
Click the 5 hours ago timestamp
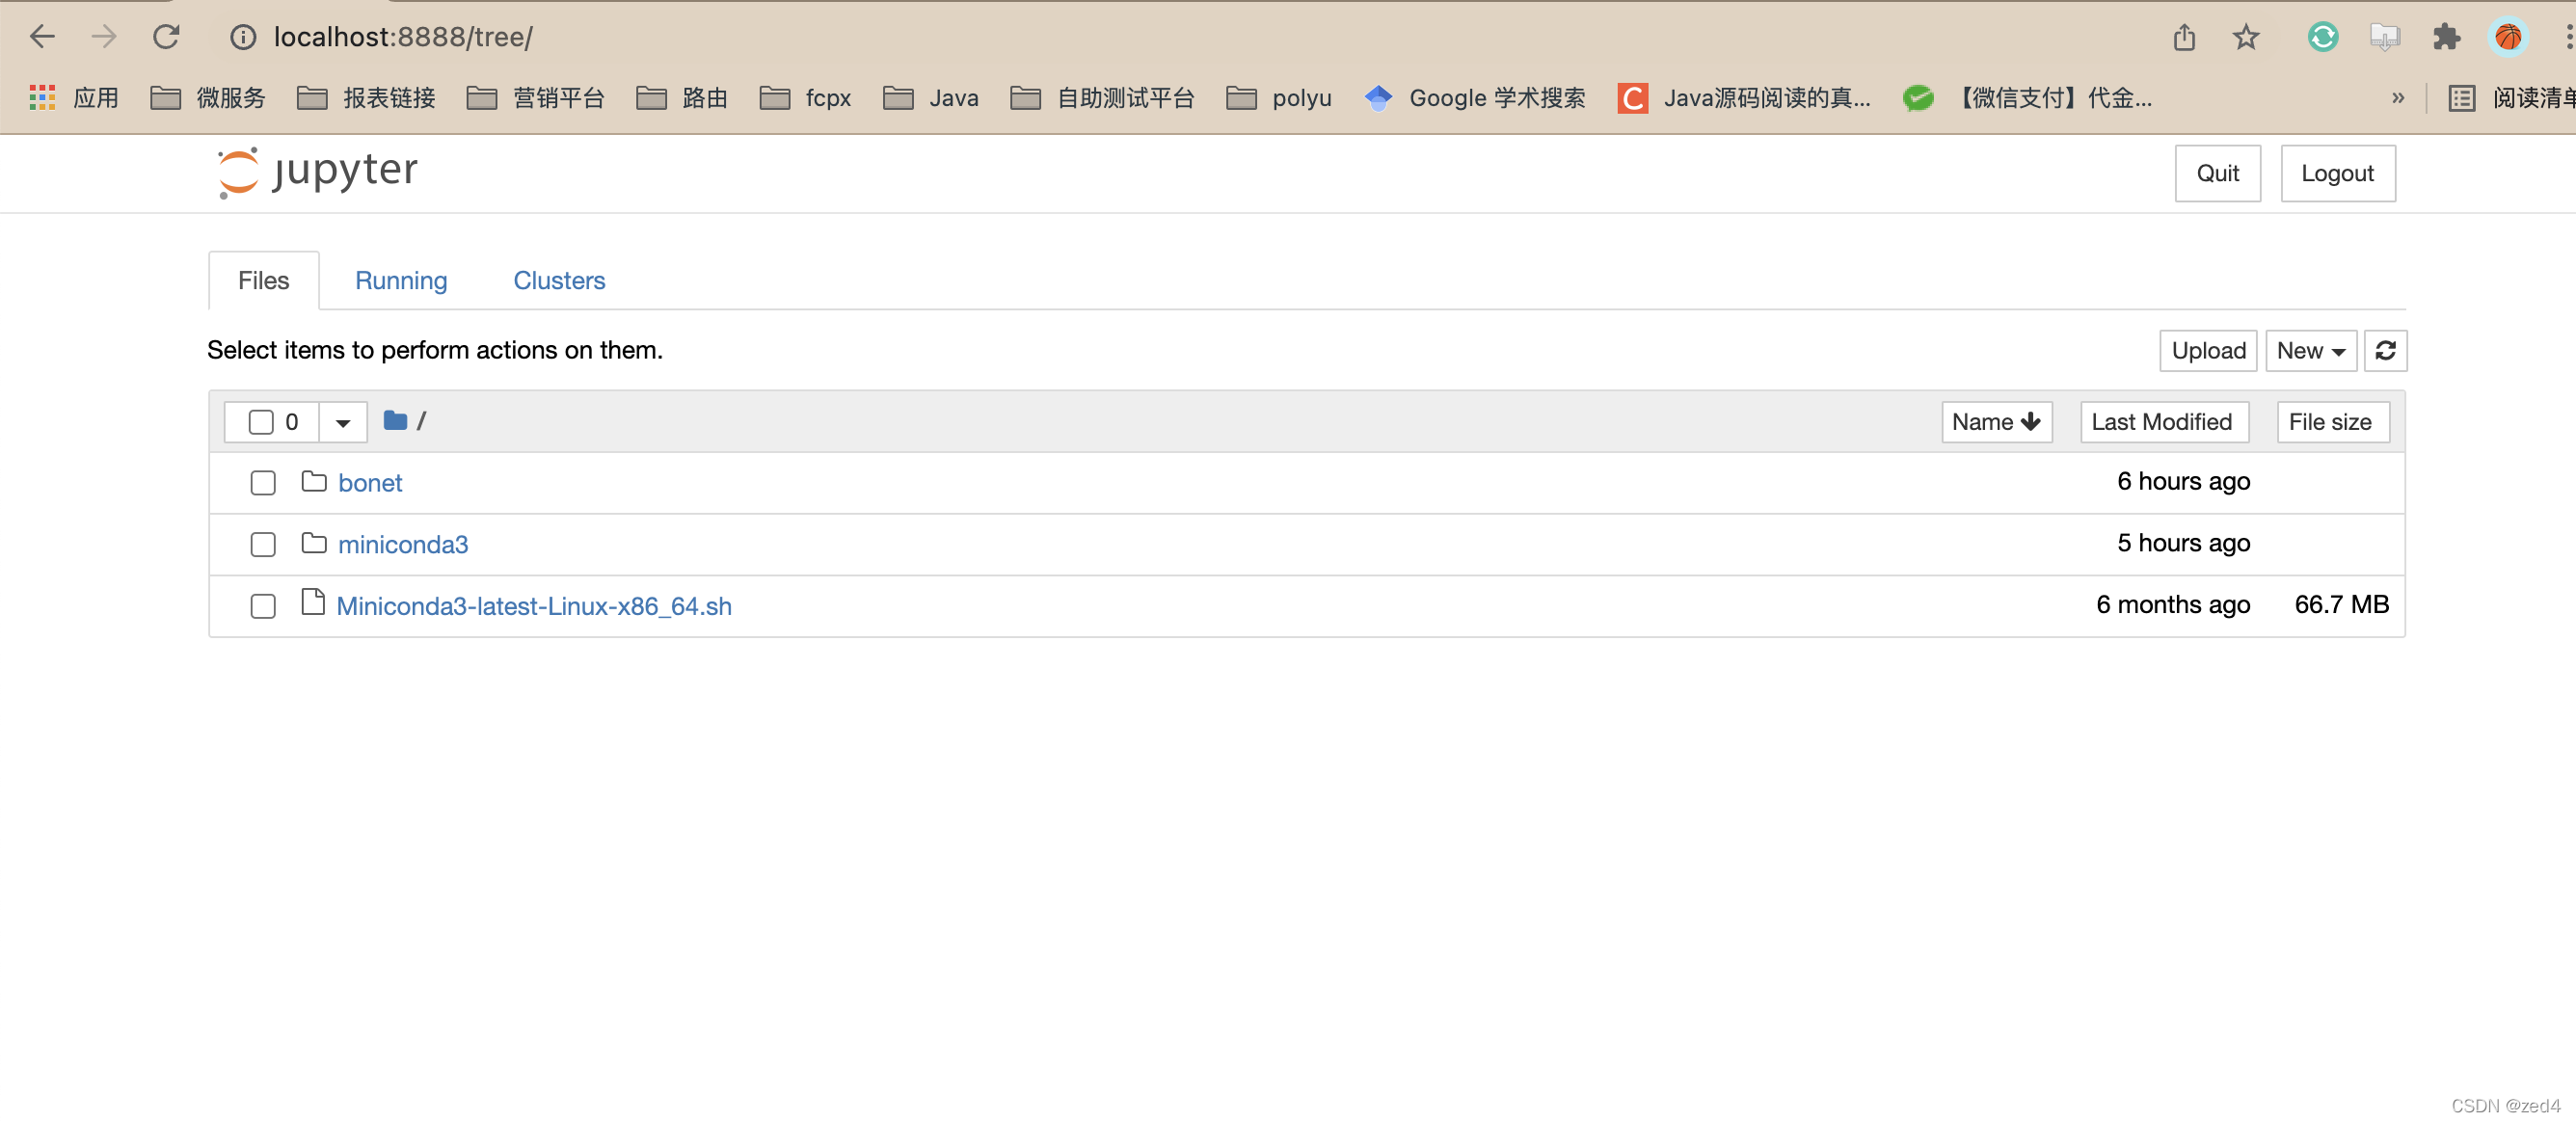coord(2183,543)
